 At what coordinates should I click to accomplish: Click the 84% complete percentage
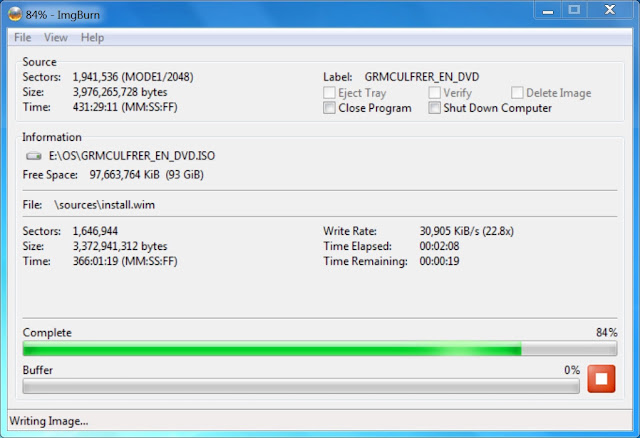tap(607, 333)
